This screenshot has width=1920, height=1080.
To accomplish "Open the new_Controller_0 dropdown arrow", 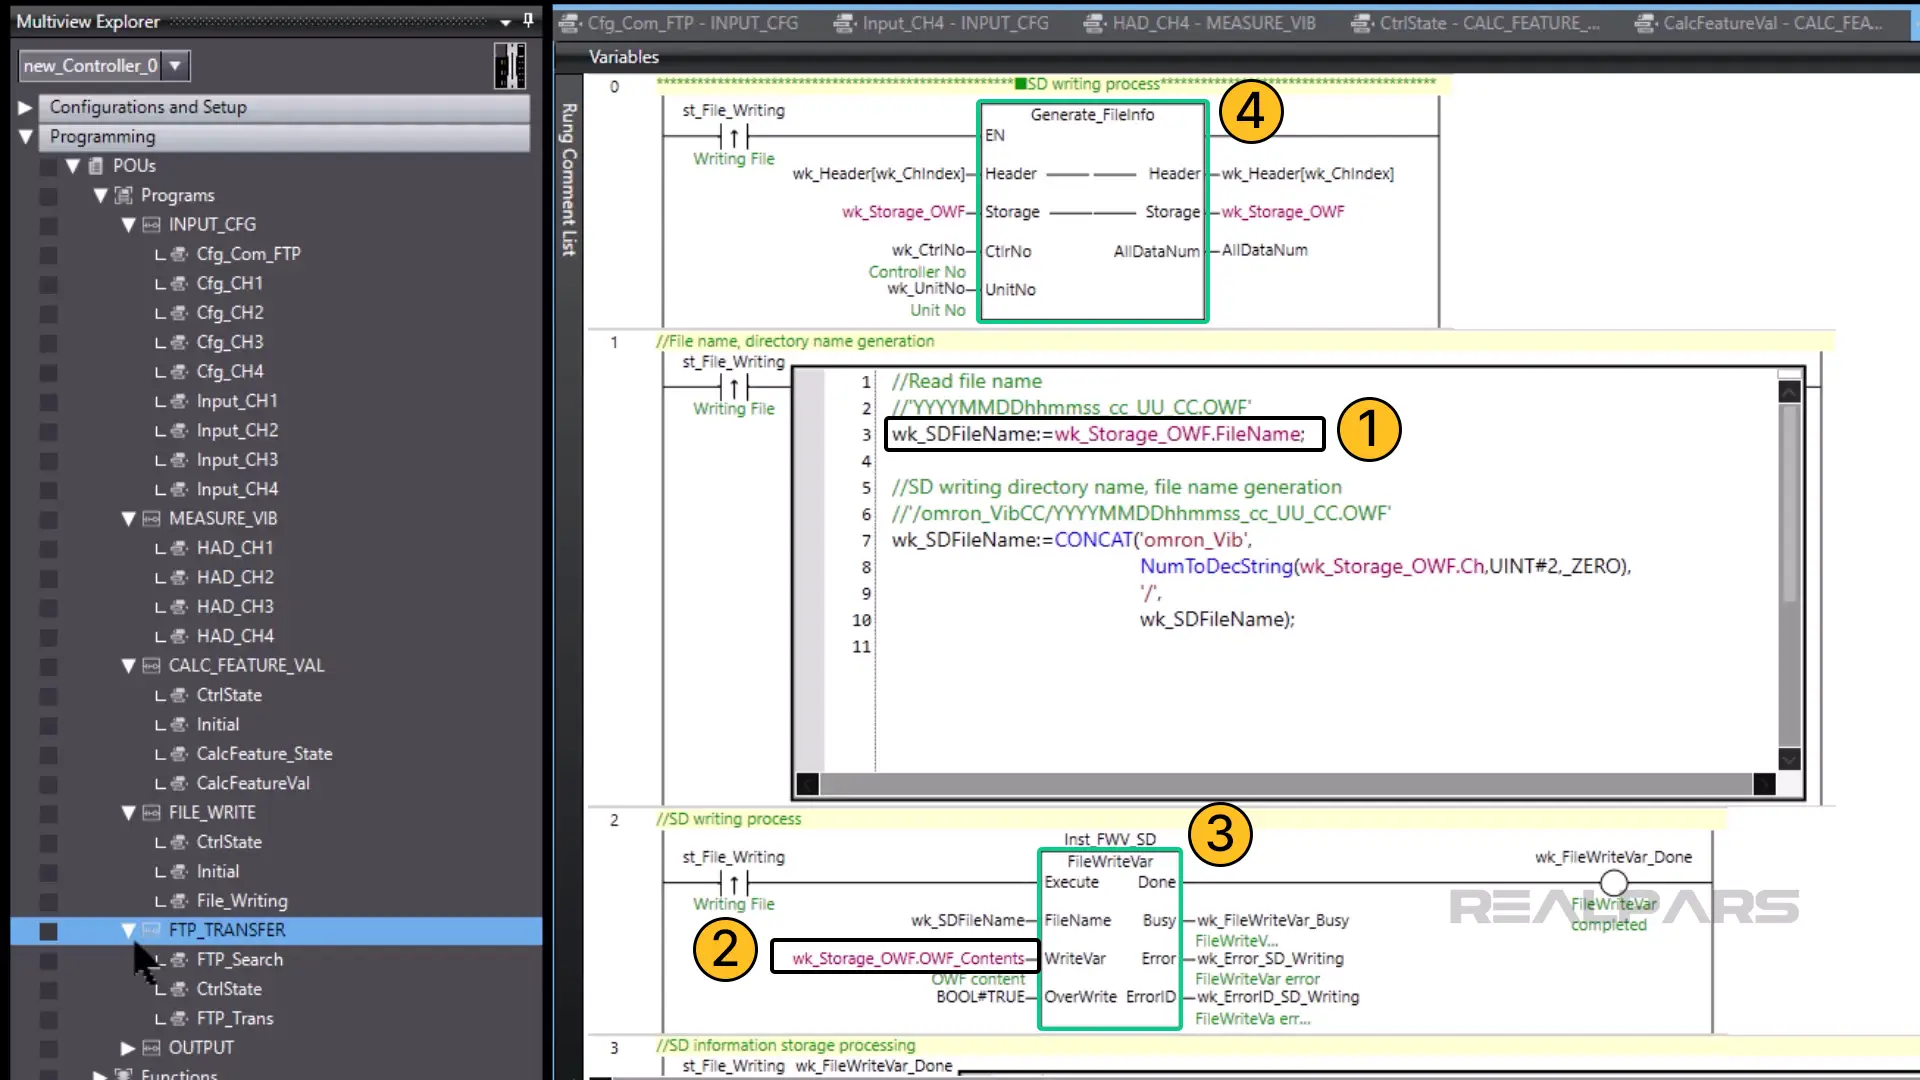I will [175, 66].
